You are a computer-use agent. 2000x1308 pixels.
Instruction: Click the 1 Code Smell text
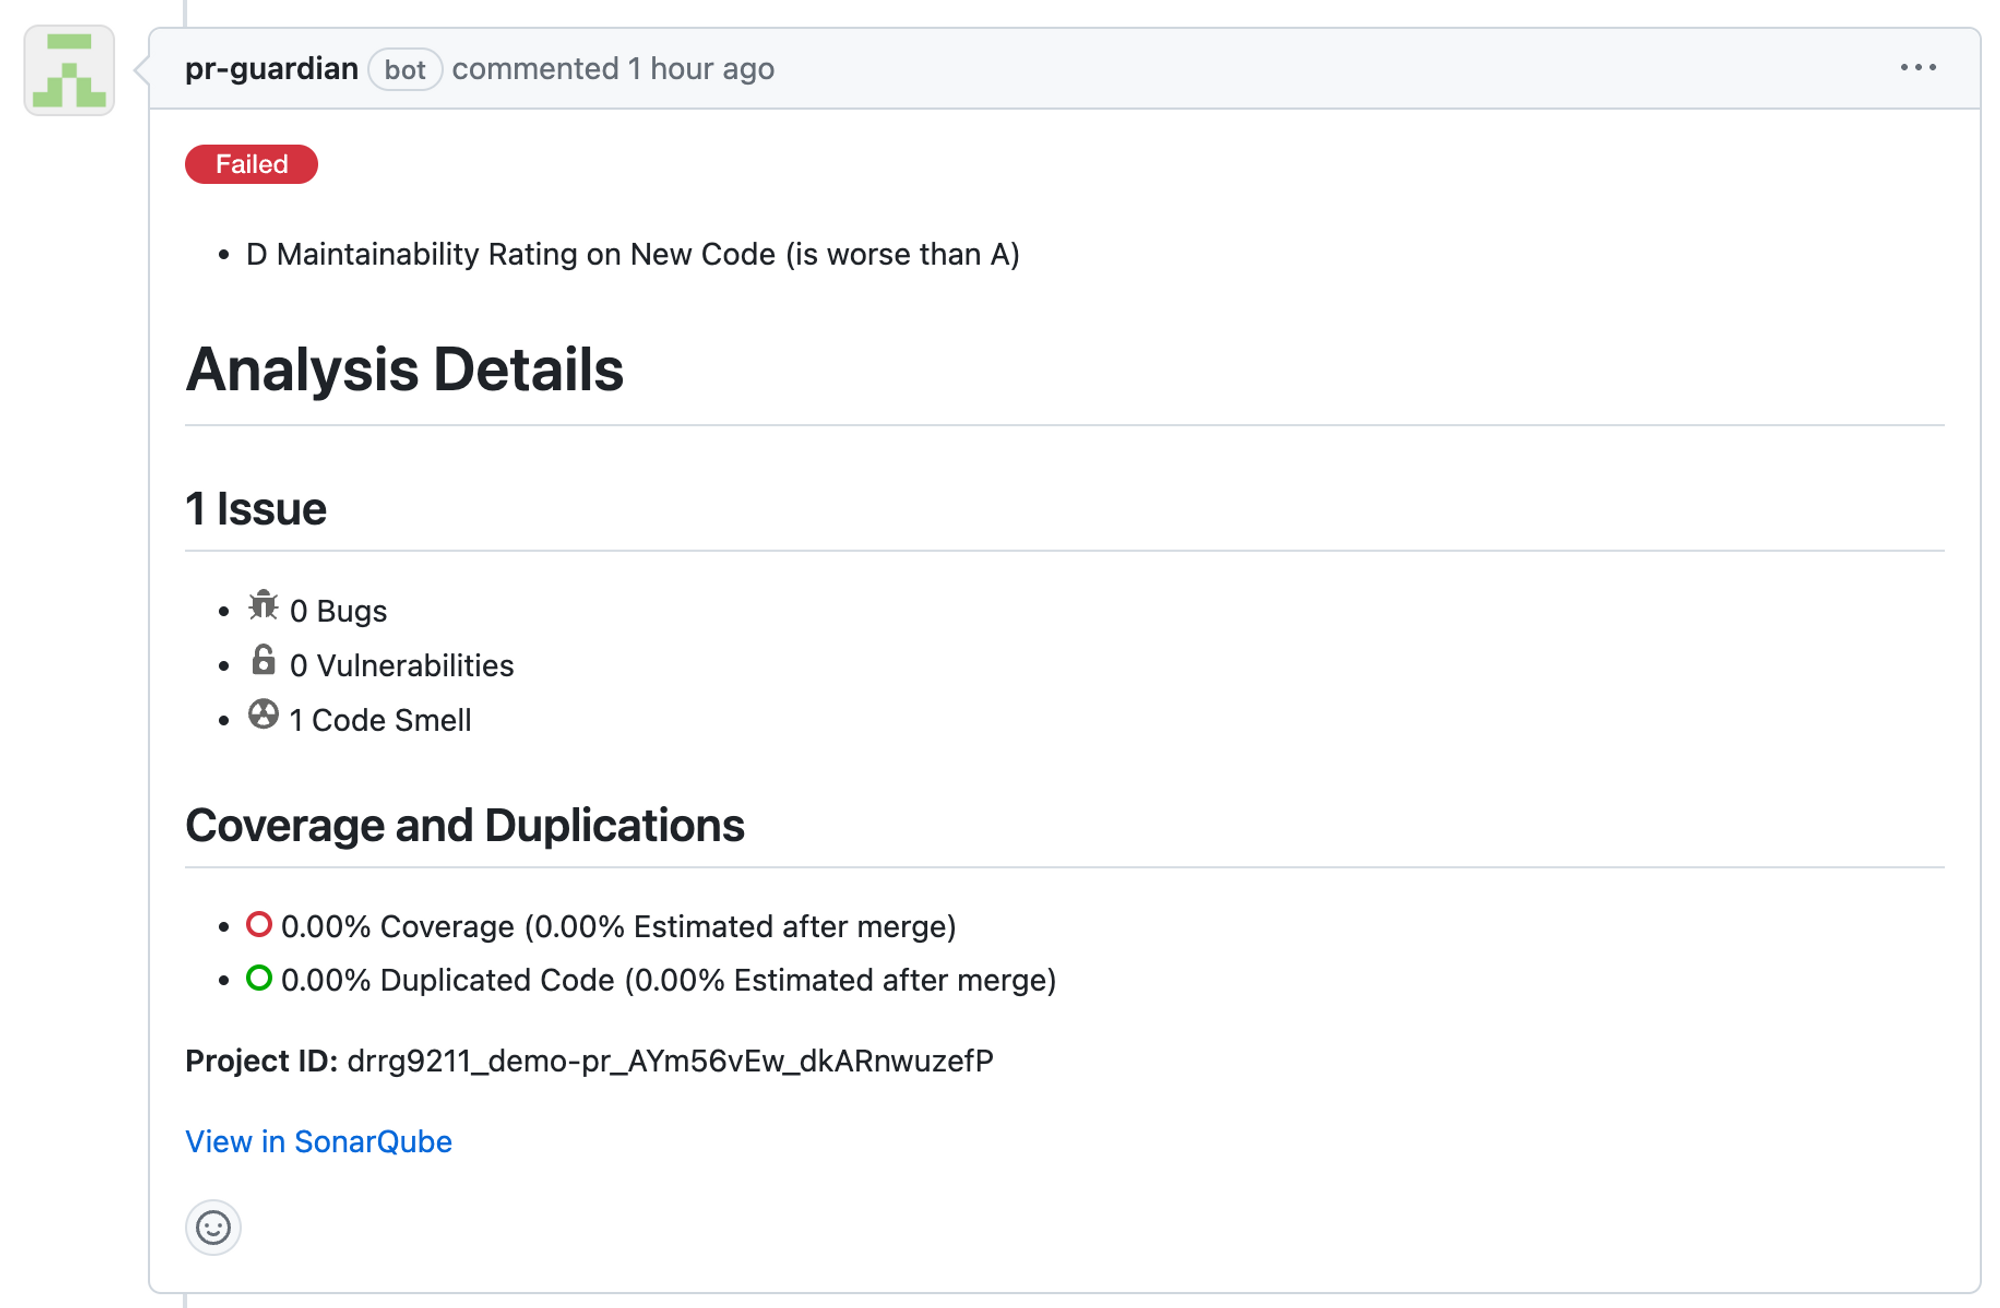(380, 721)
